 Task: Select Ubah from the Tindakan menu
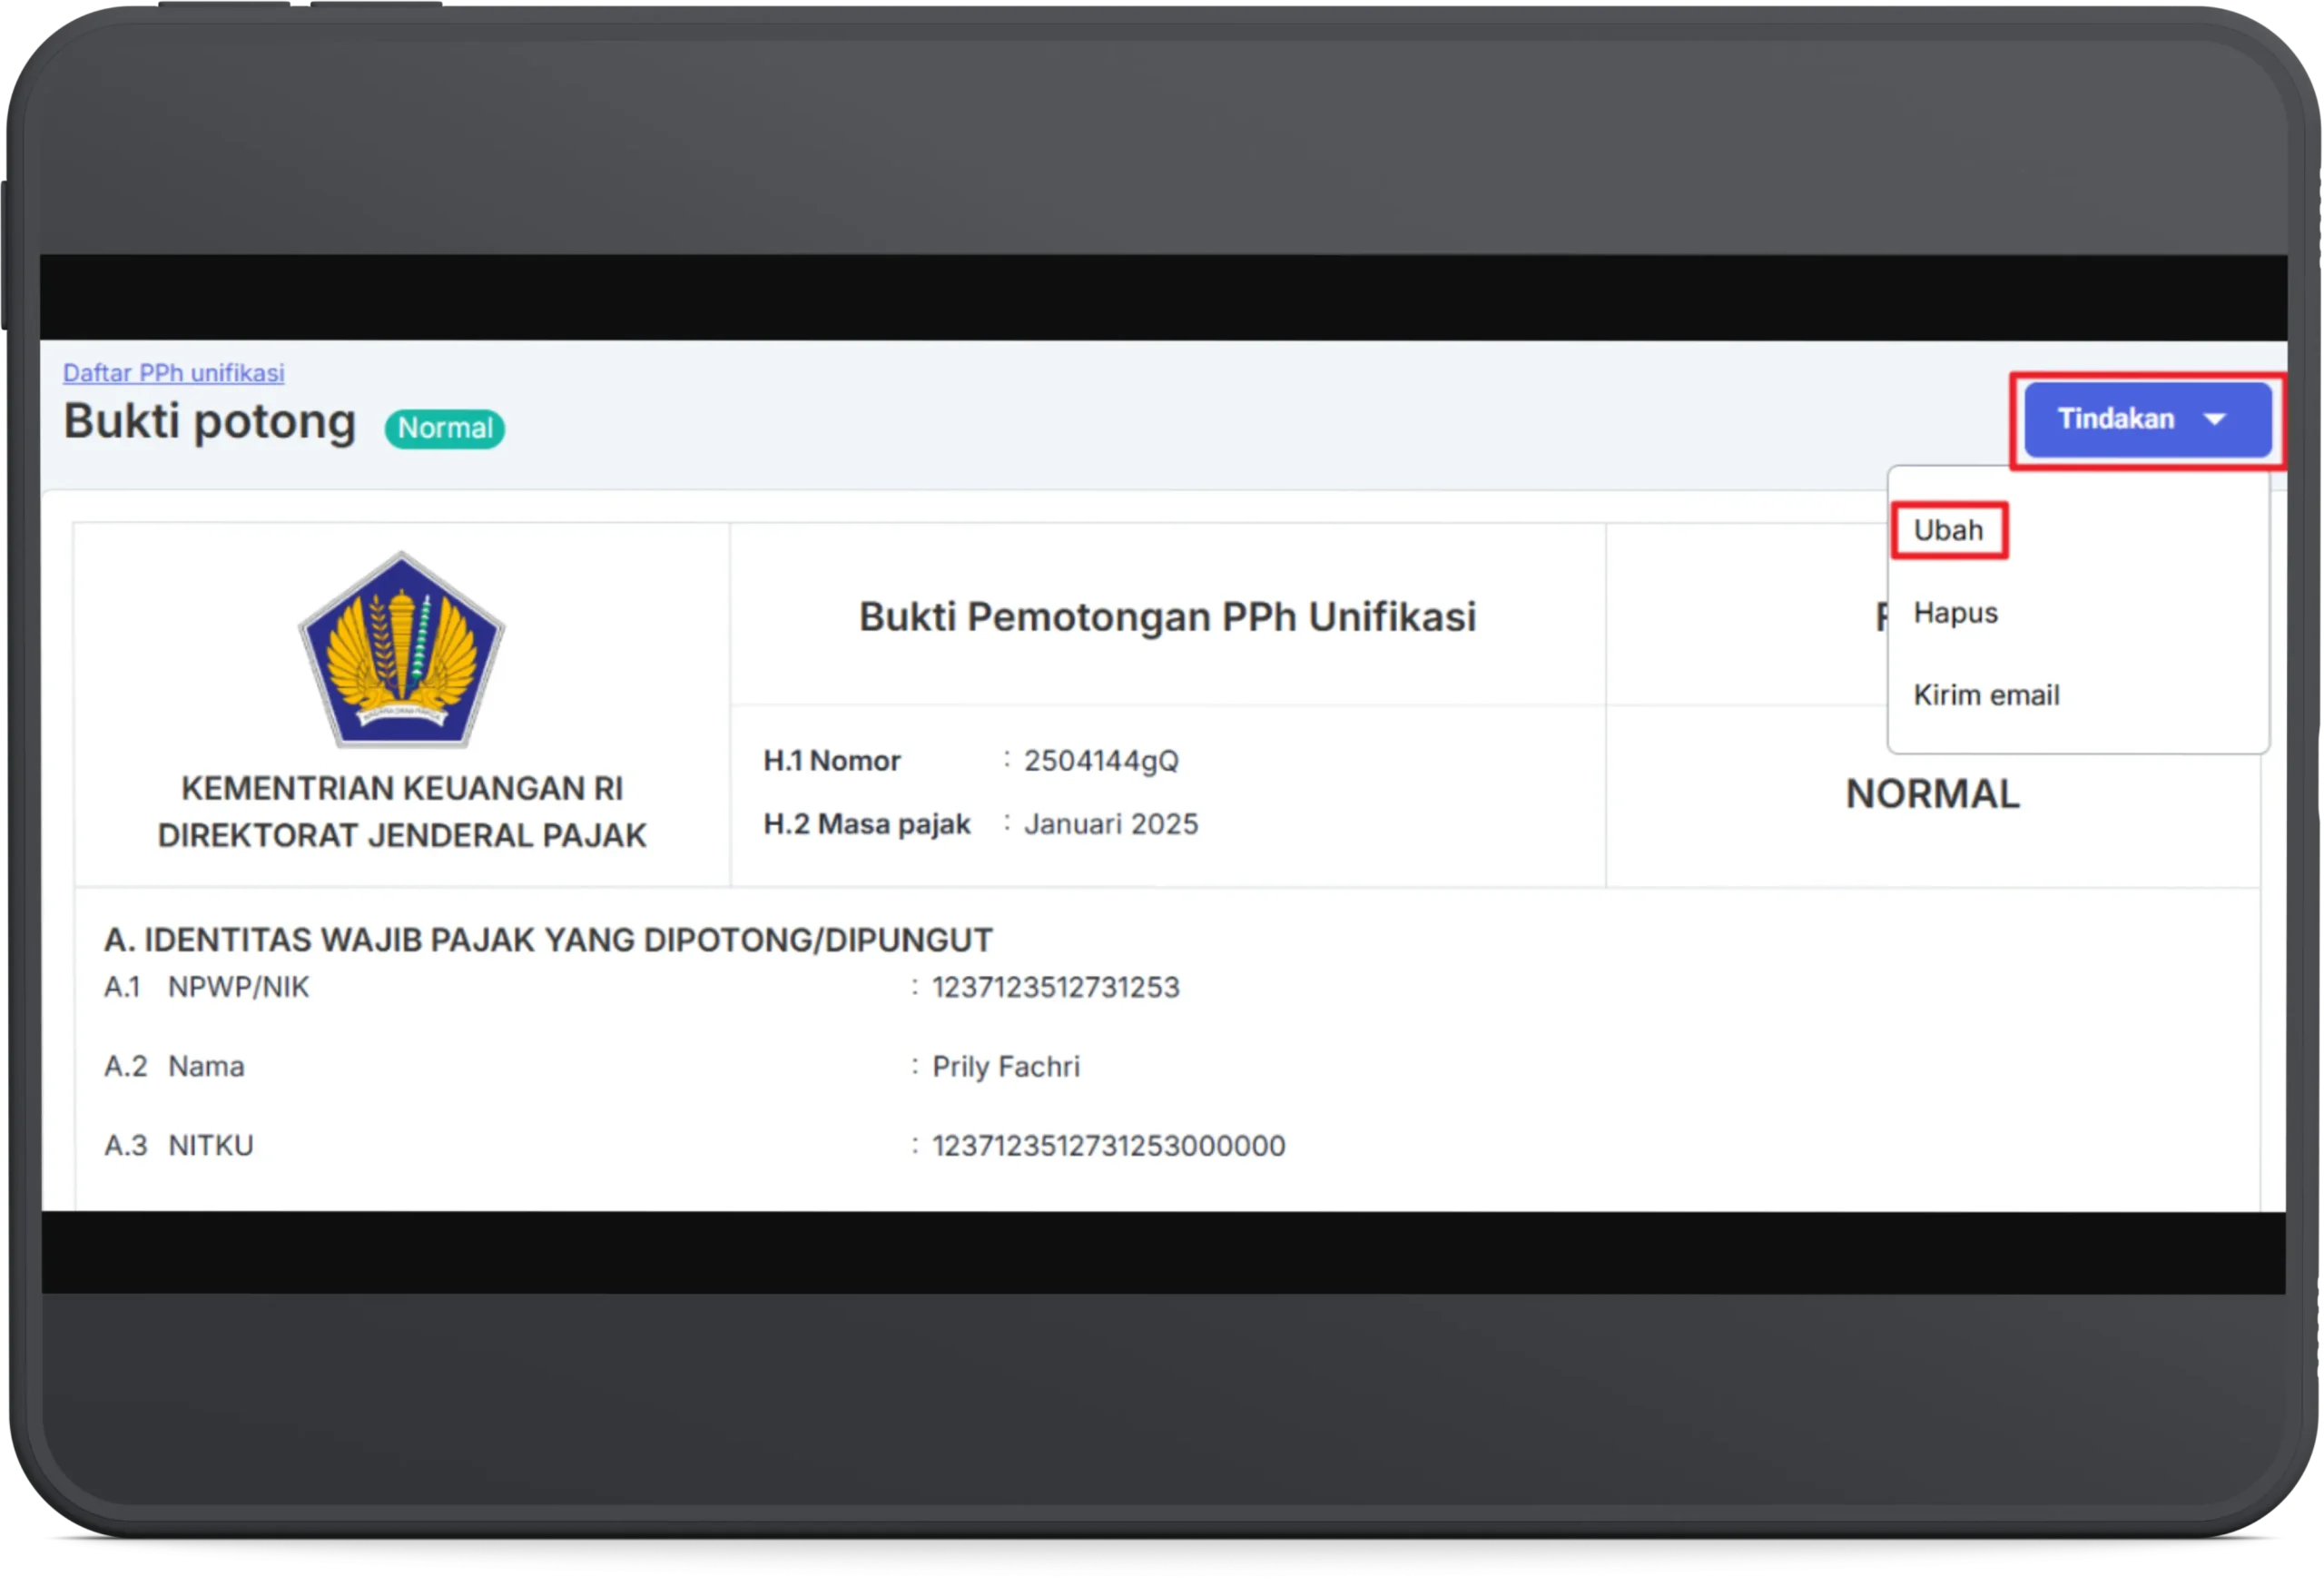click(x=1948, y=530)
